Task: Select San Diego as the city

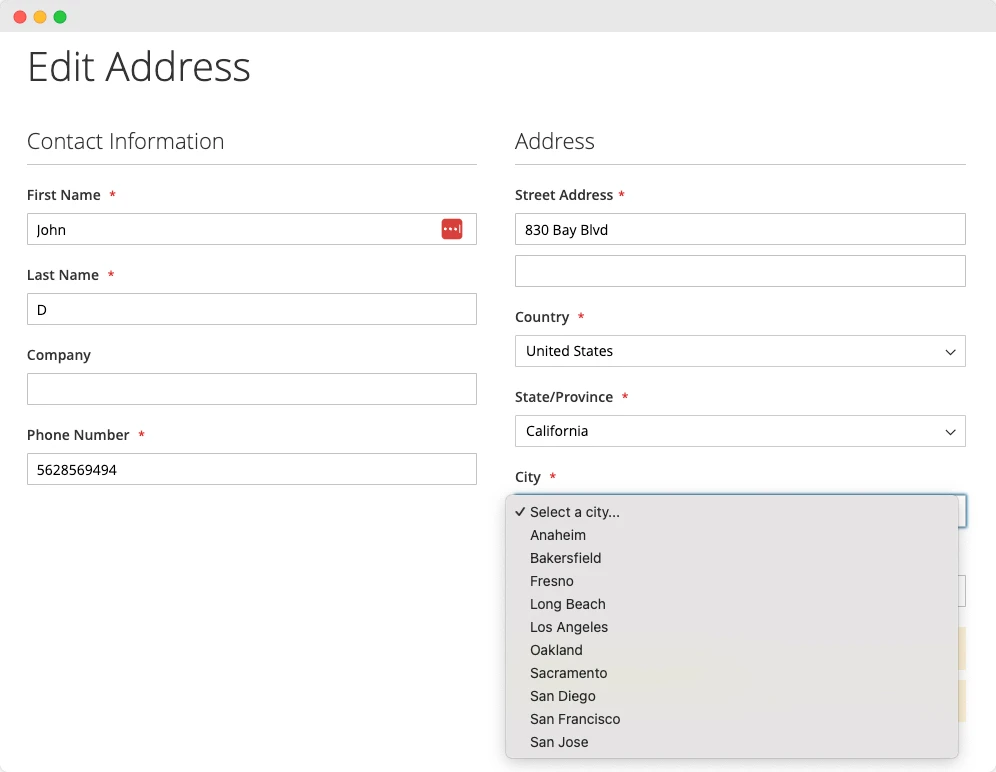Action: click(x=562, y=696)
